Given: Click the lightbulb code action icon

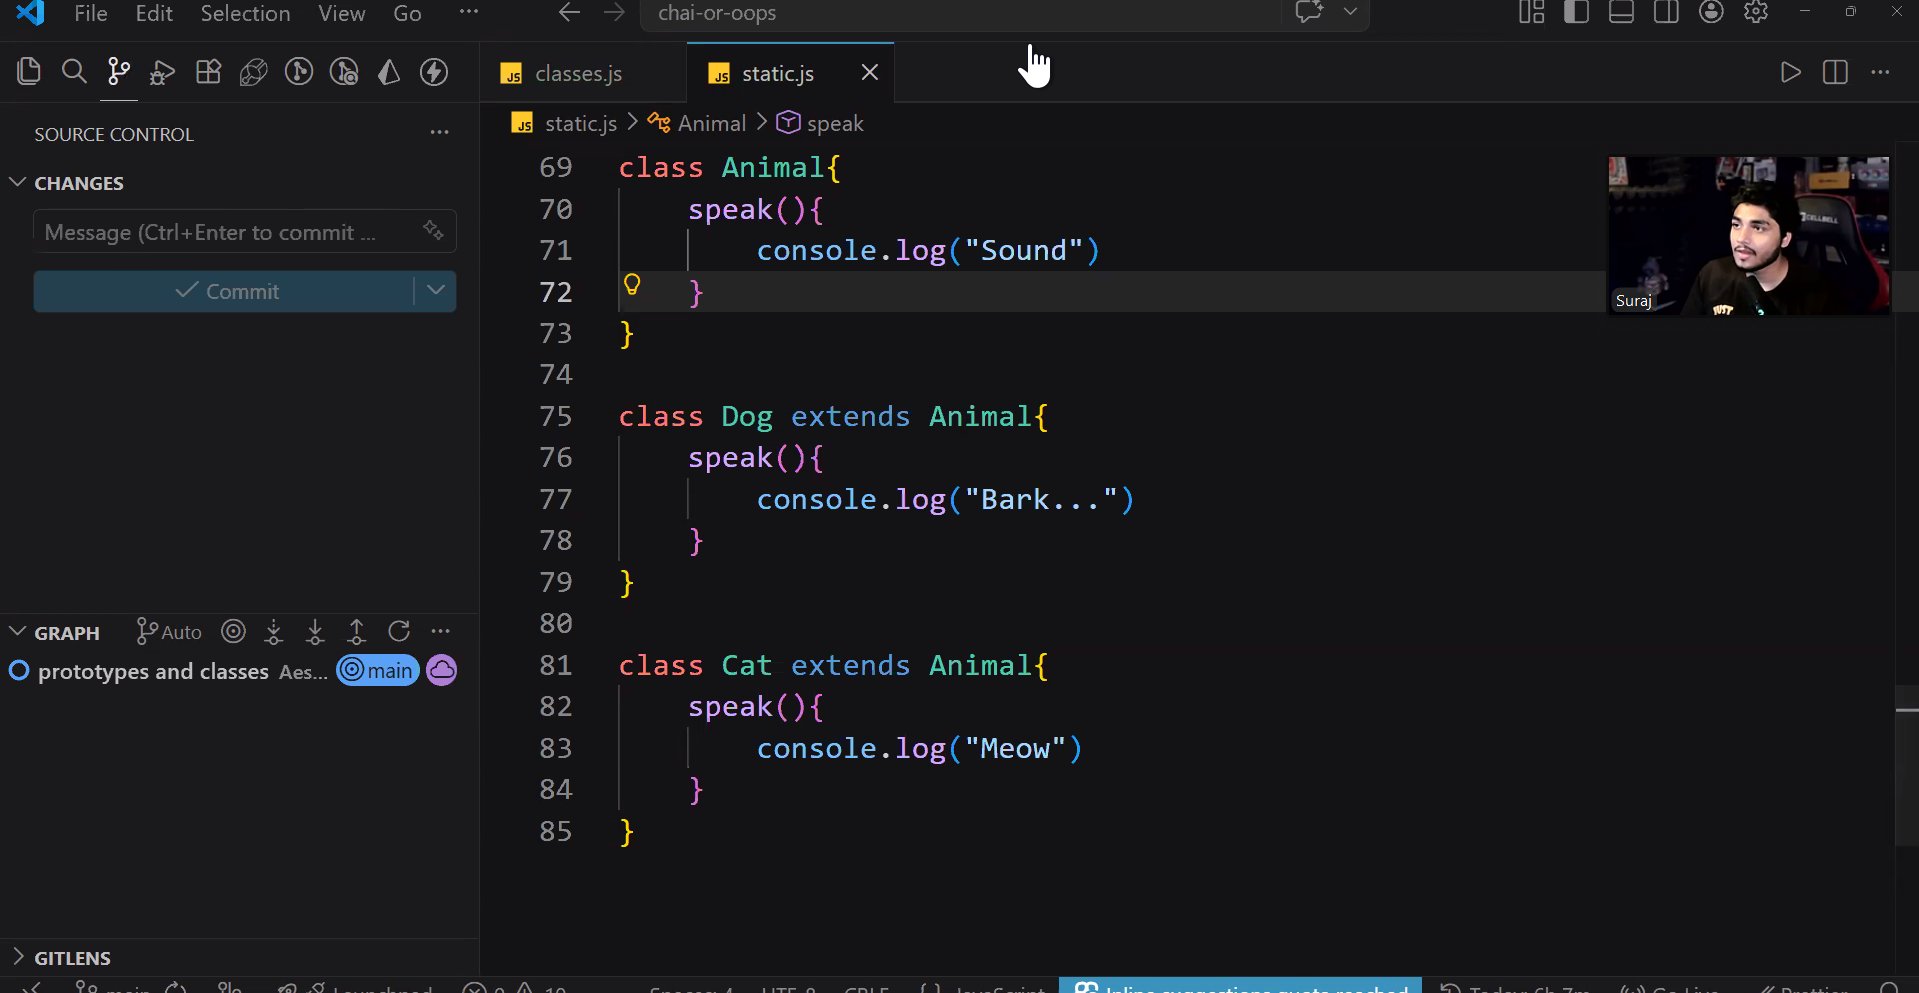Looking at the screenshot, I should 632,285.
